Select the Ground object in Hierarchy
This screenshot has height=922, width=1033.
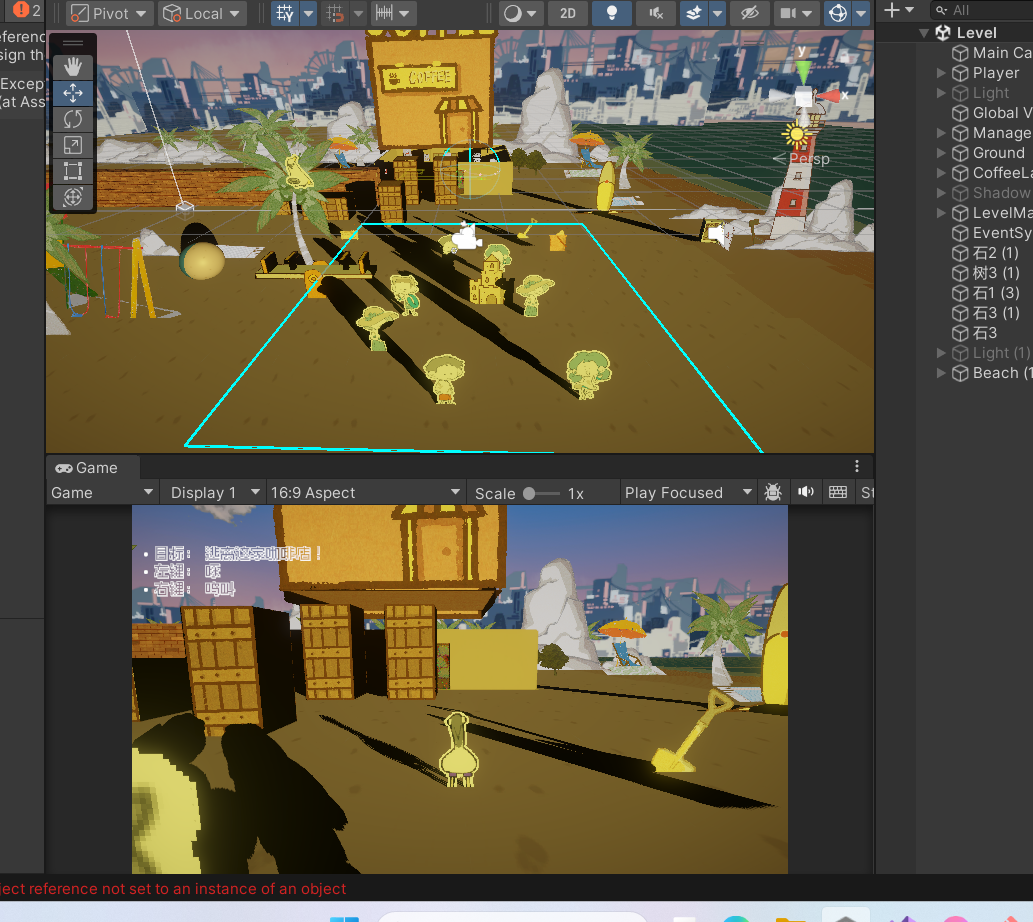pos(998,153)
